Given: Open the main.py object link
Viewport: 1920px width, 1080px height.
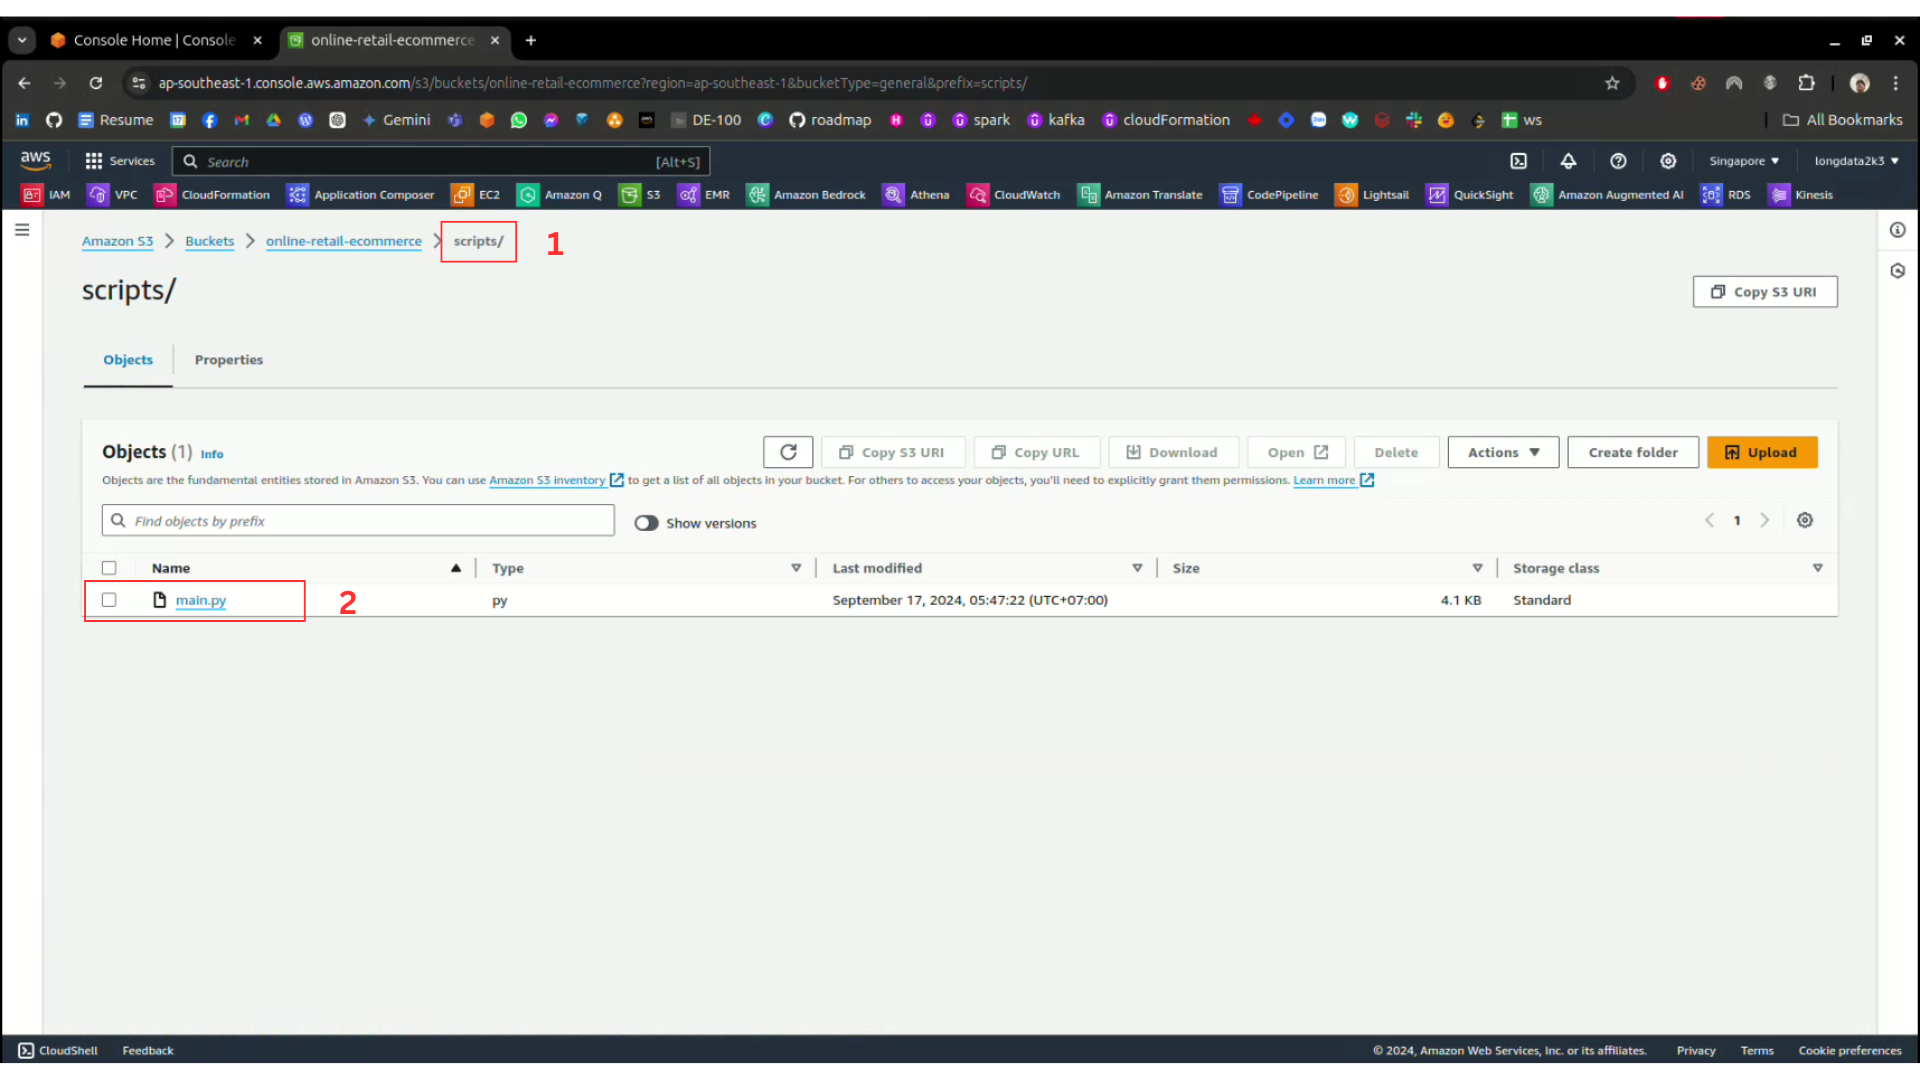Looking at the screenshot, I should pyautogui.click(x=200, y=600).
